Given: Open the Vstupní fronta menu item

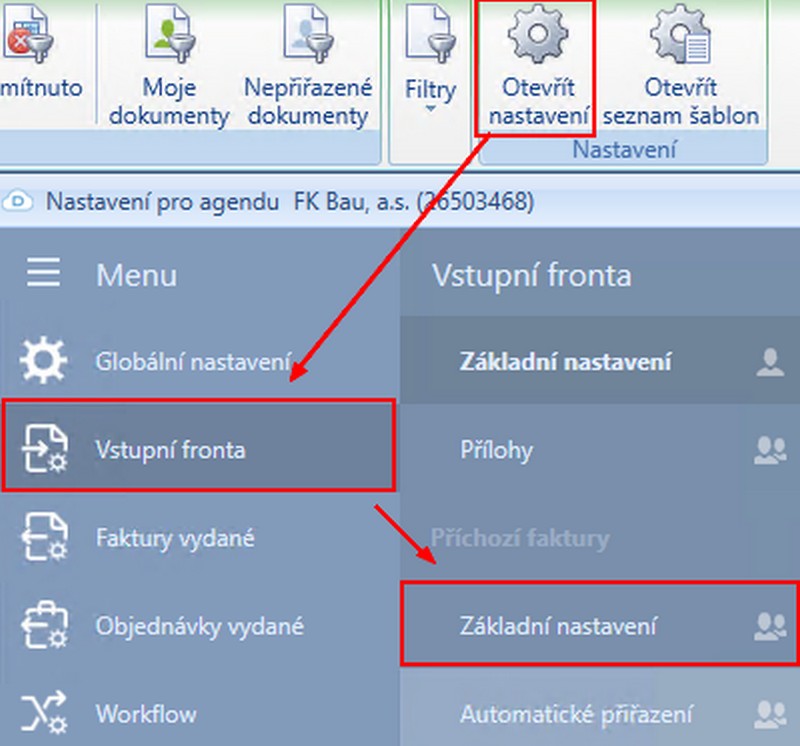Looking at the screenshot, I should [x=170, y=449].
